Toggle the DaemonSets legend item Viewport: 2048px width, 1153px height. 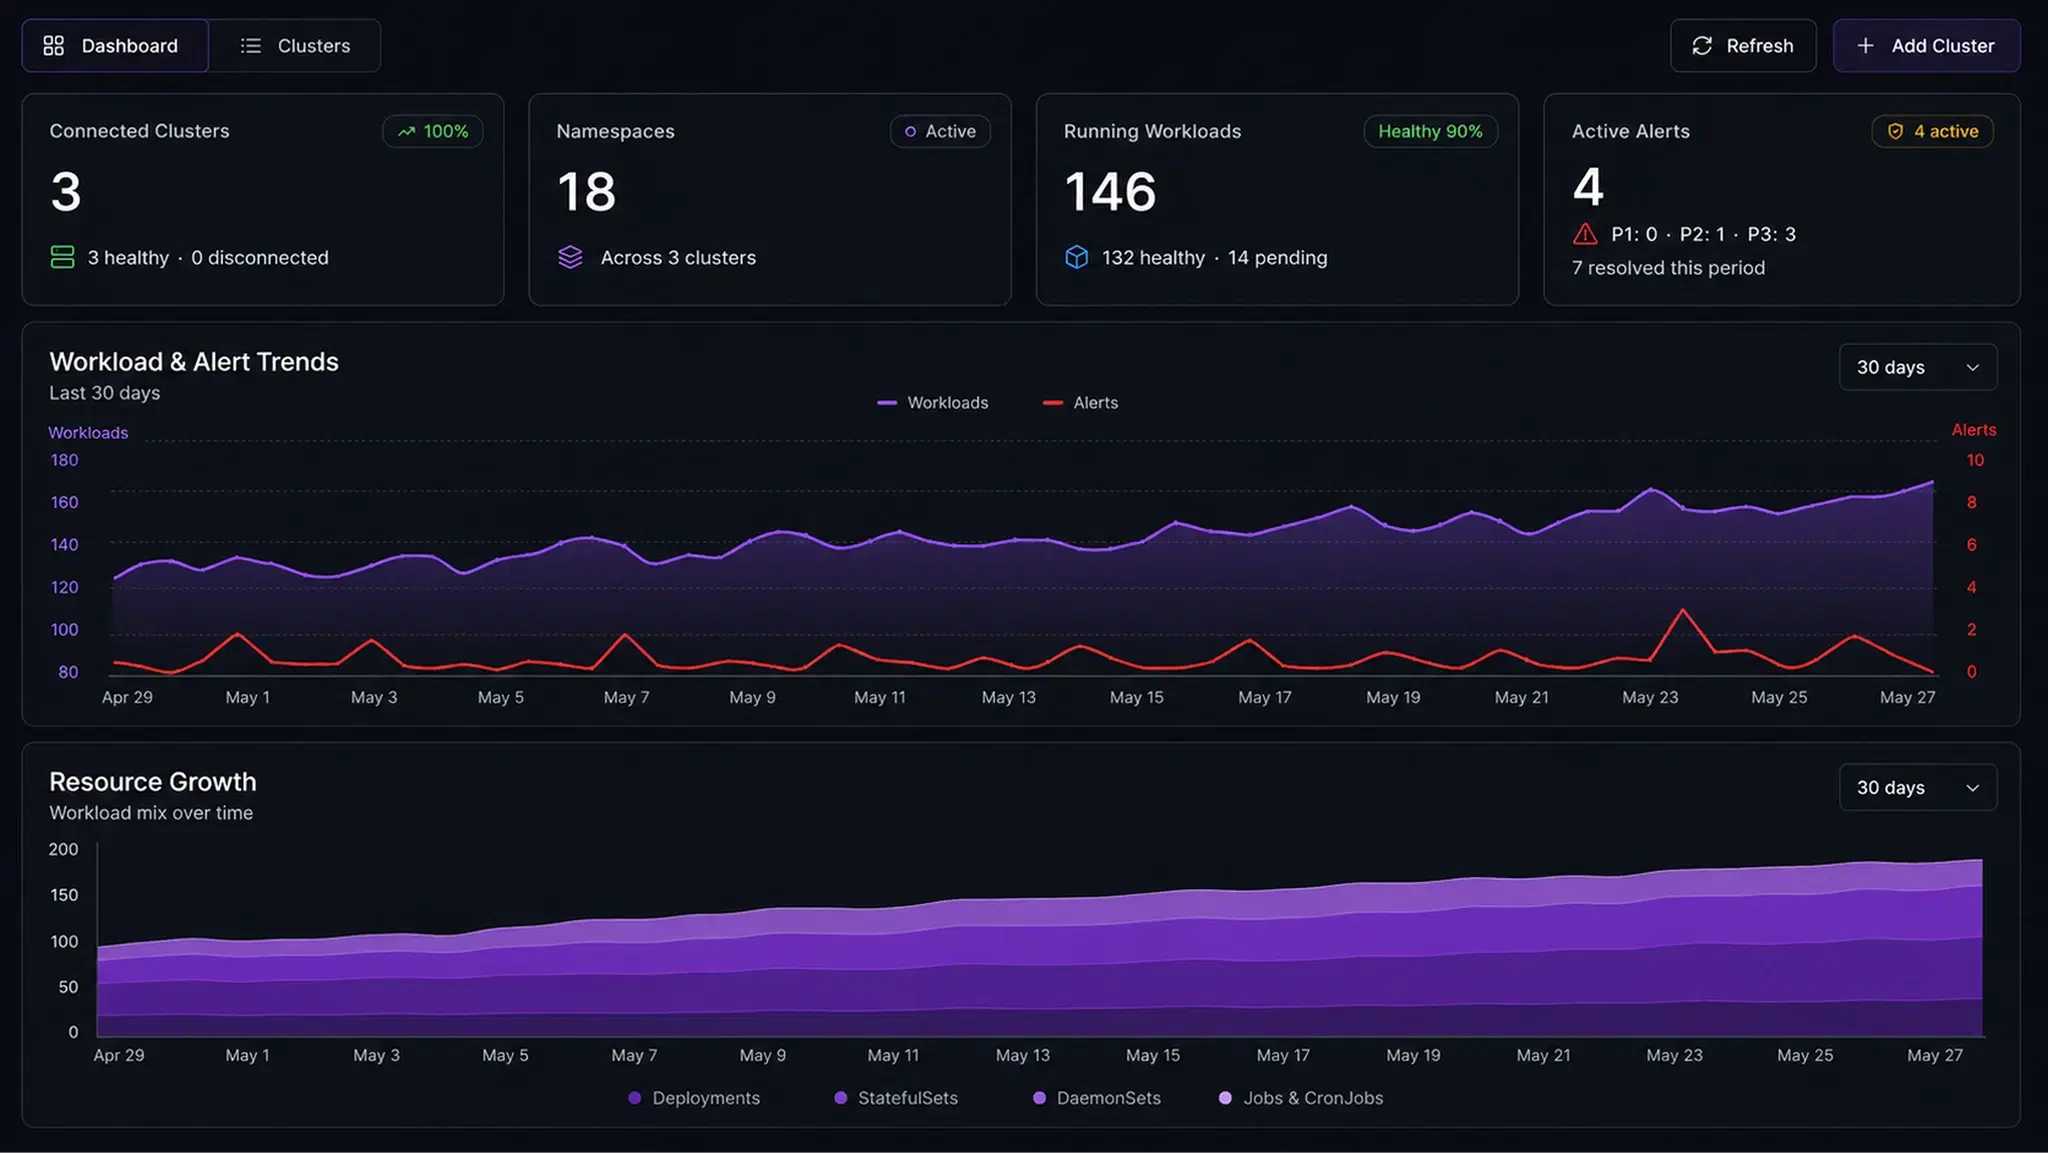pyautogui.click(x=1097, y=1097)
